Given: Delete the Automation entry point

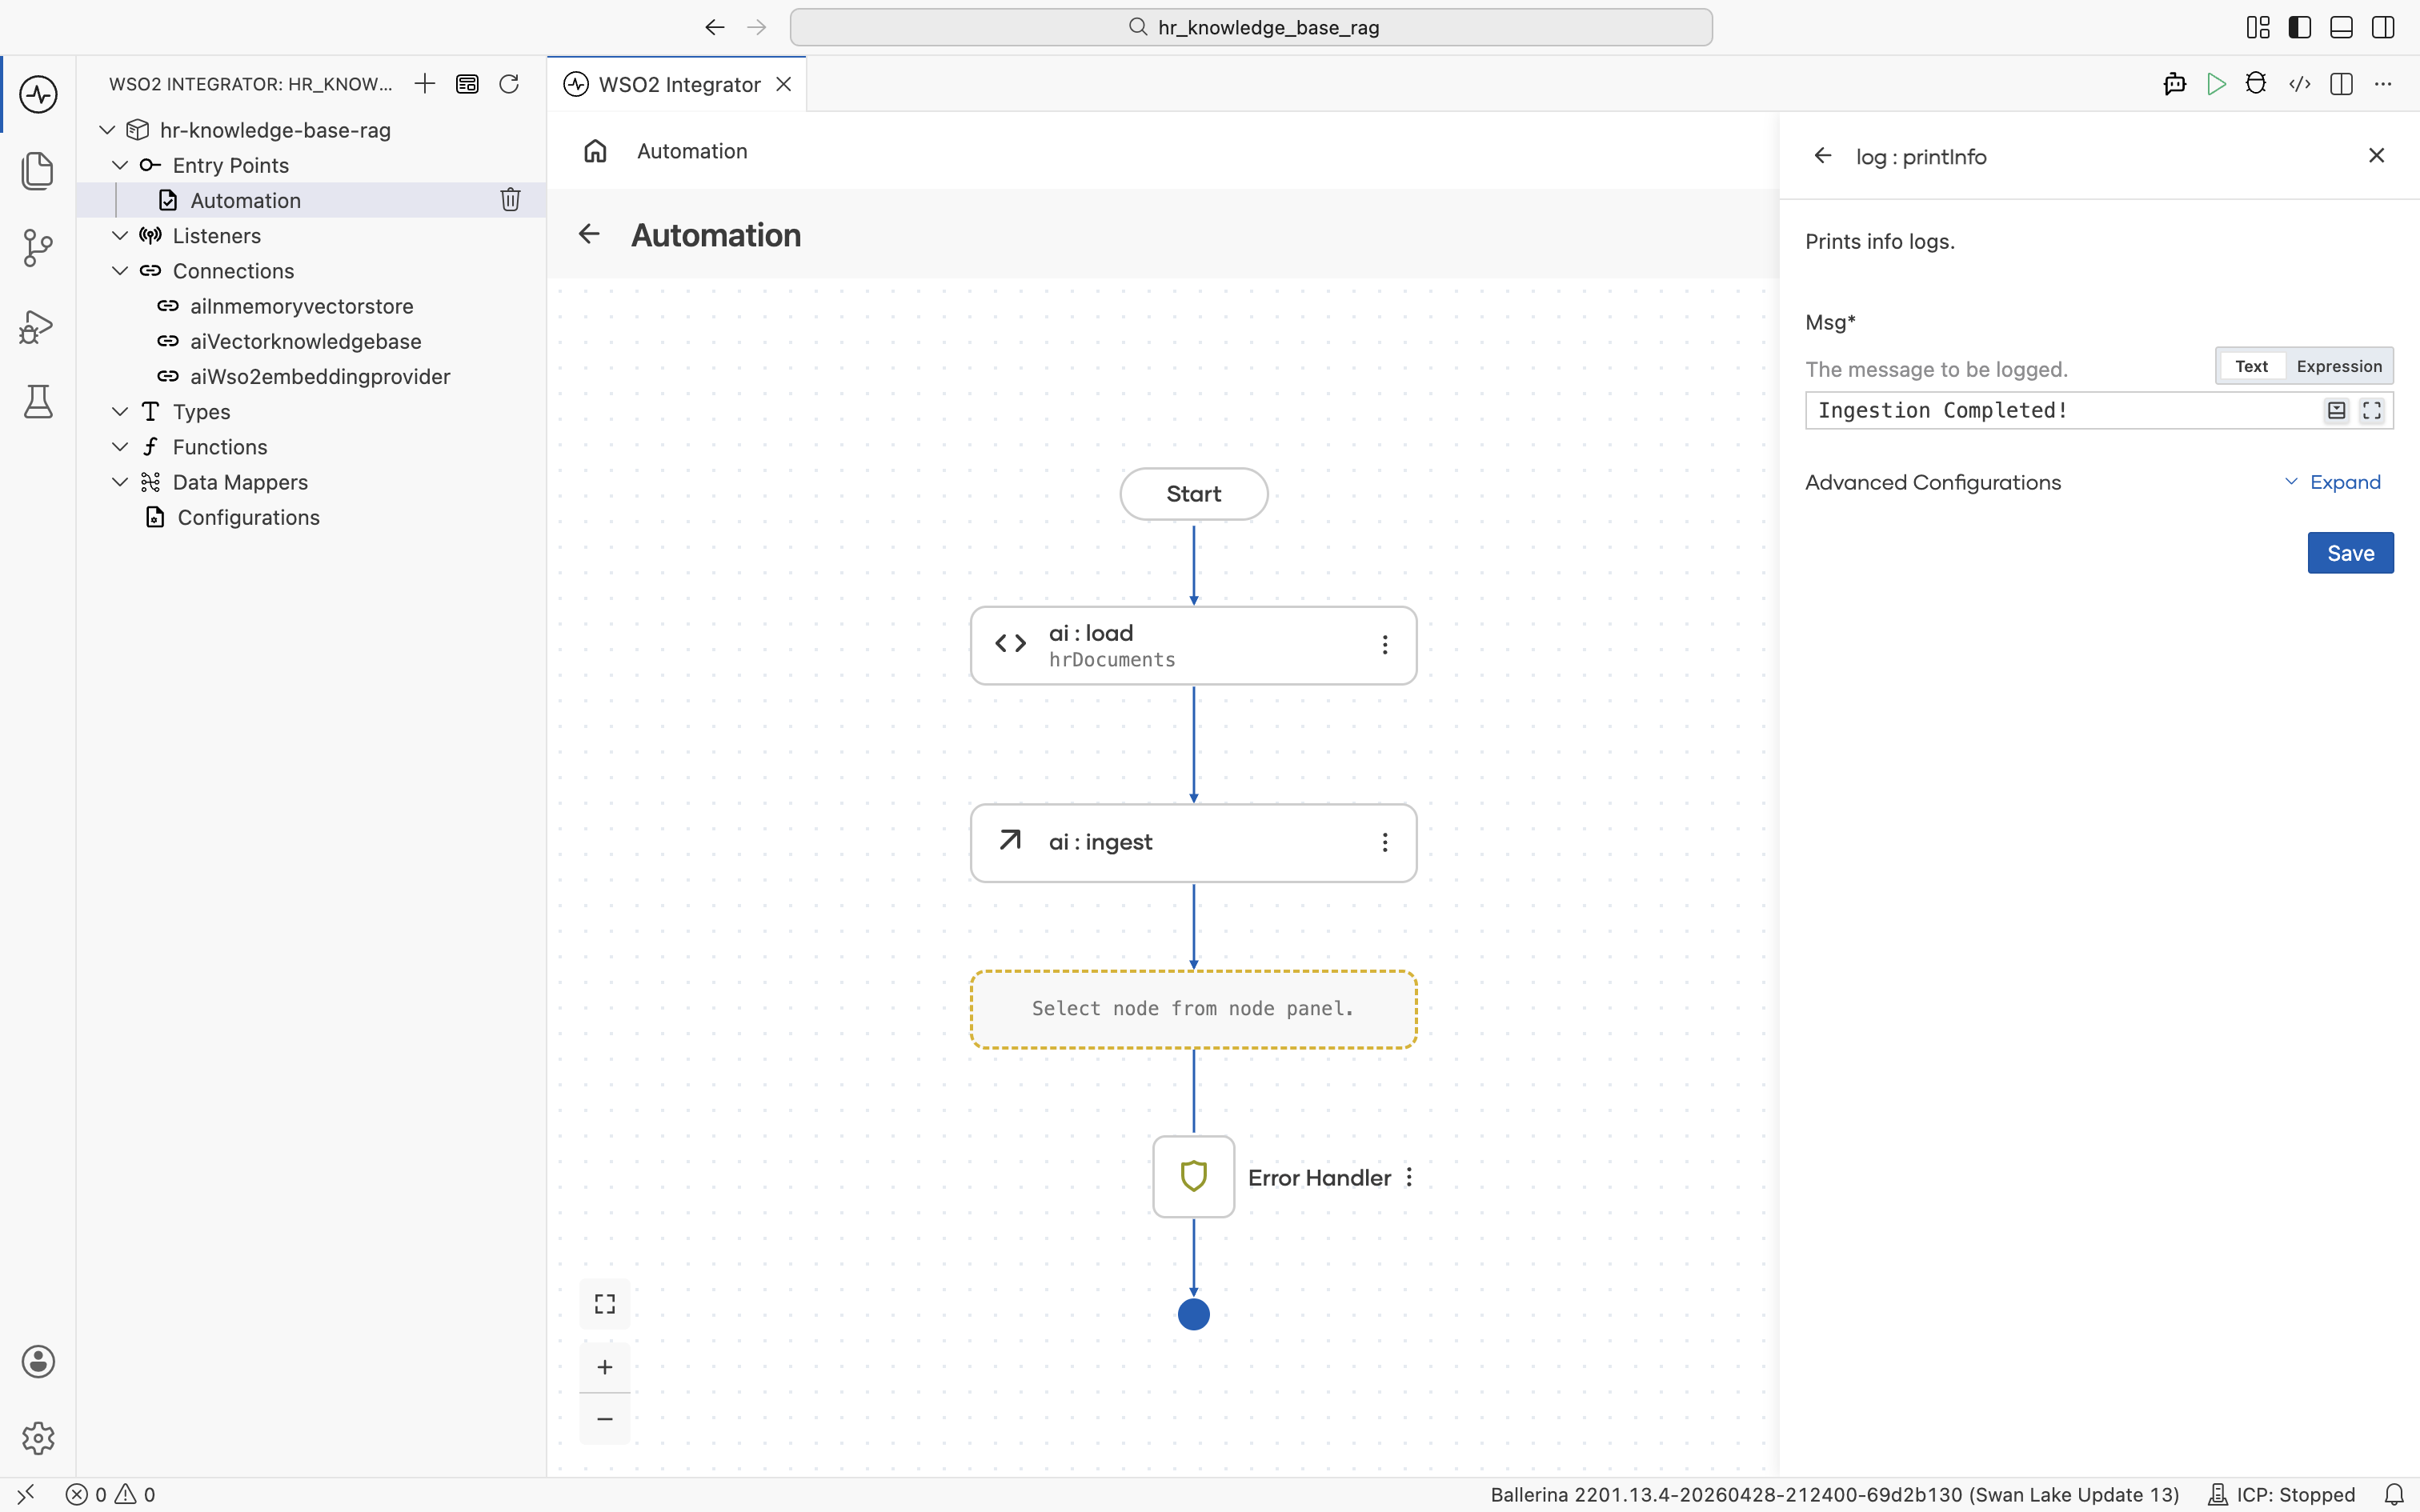Looking at the screenshot, I should (x=510, y=200).
